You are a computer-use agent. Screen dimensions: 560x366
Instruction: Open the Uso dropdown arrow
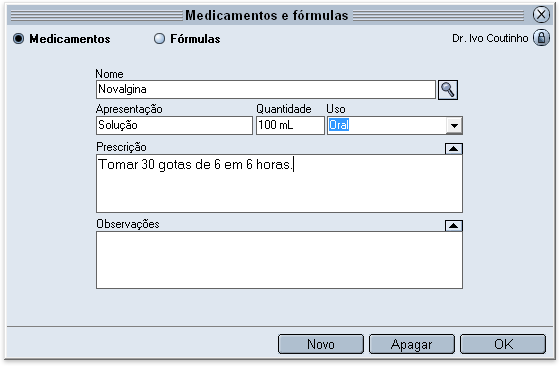click(454, 125)
